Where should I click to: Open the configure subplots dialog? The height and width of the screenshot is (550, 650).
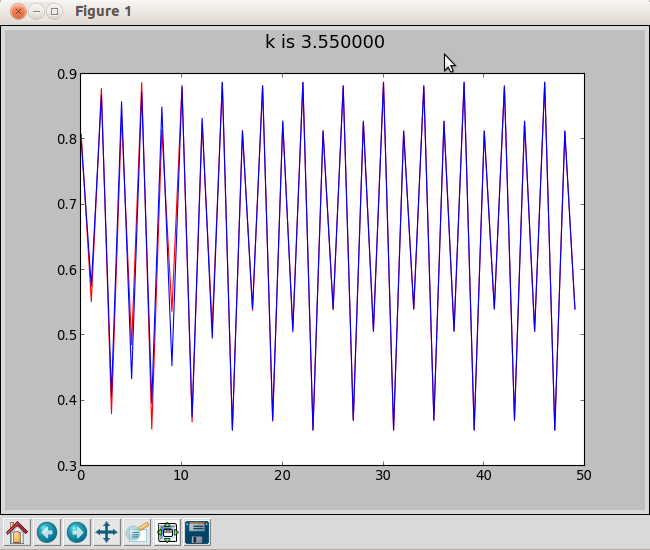167,532
